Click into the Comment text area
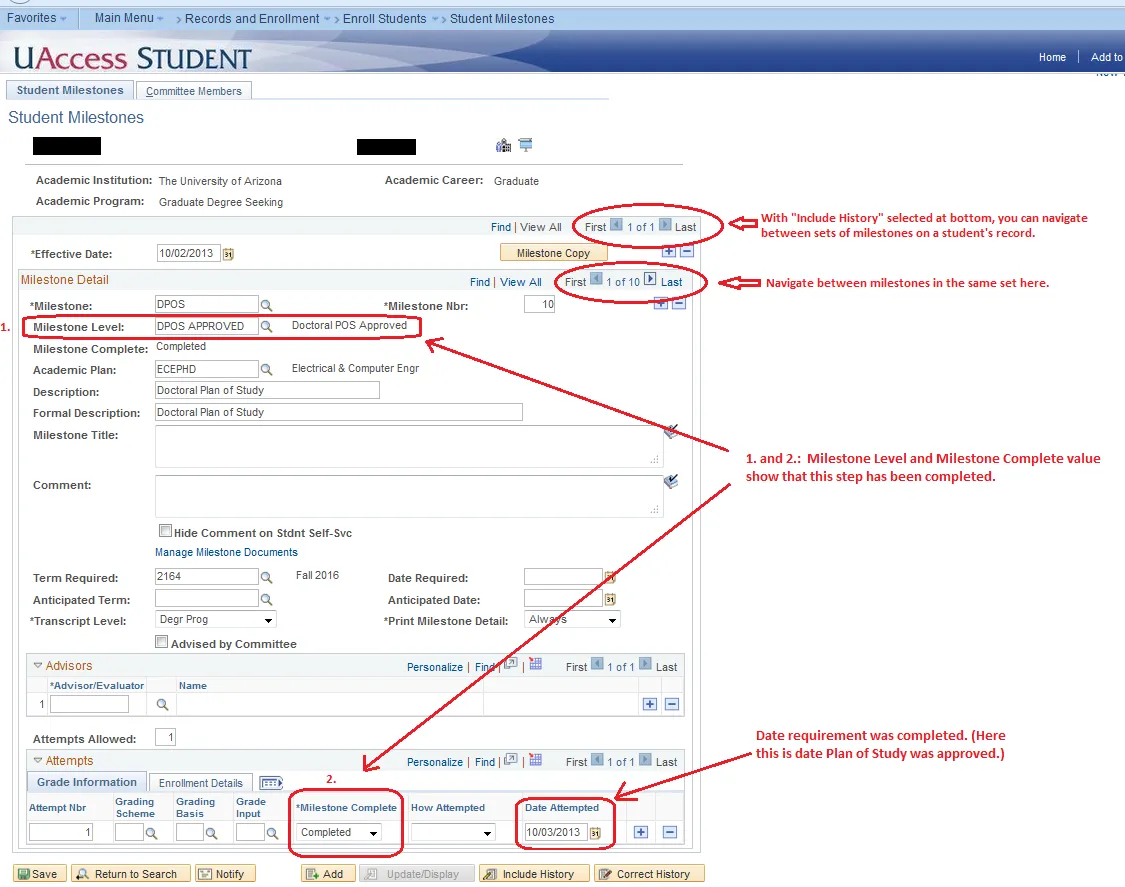 point(409,496)
